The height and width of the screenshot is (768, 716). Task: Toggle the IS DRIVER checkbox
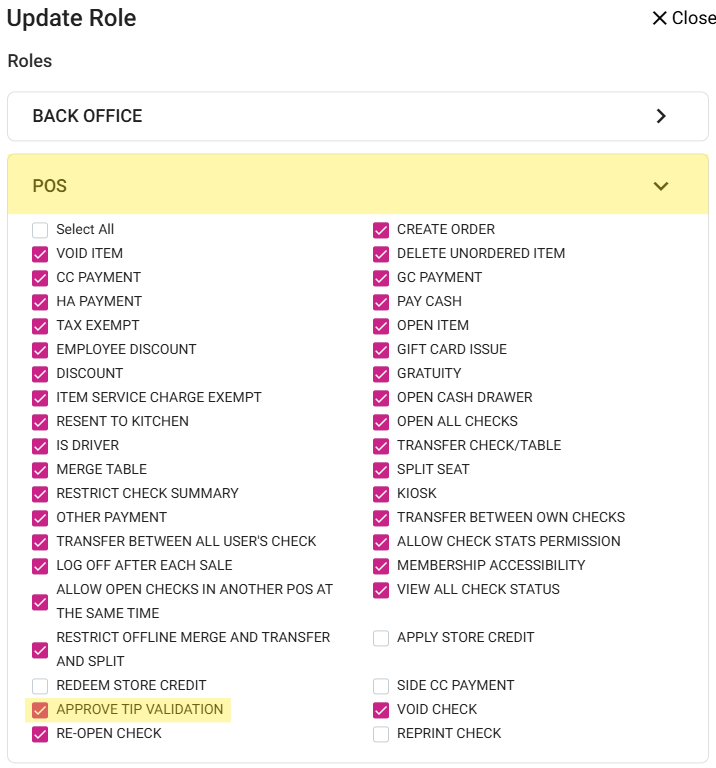pyautogui.click(x=40, y=446)
